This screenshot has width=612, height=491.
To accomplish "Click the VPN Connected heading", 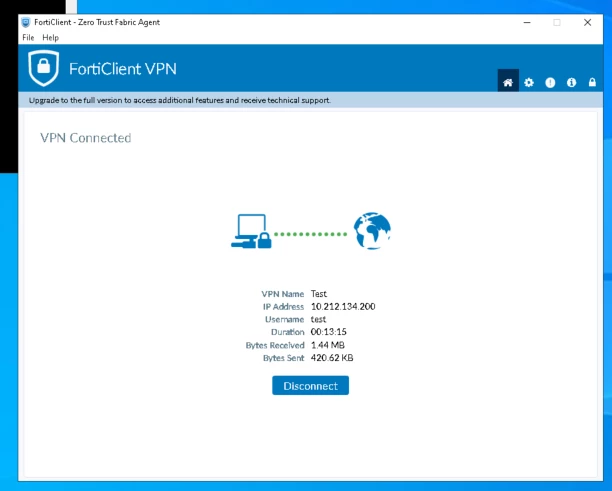I will point(85,138).
